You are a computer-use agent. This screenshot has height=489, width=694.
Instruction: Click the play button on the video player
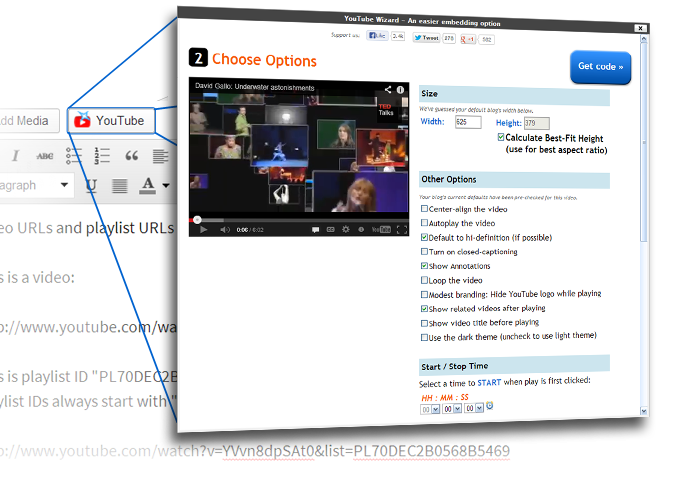[x=203, y=229]
